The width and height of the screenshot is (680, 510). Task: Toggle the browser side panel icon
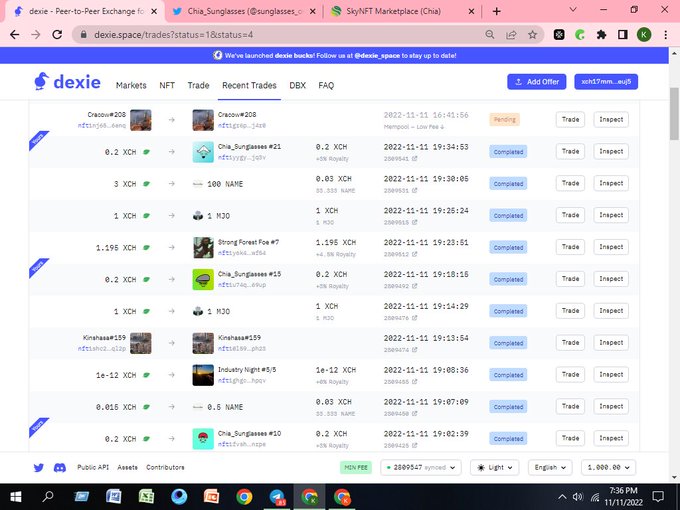[622, 35]
